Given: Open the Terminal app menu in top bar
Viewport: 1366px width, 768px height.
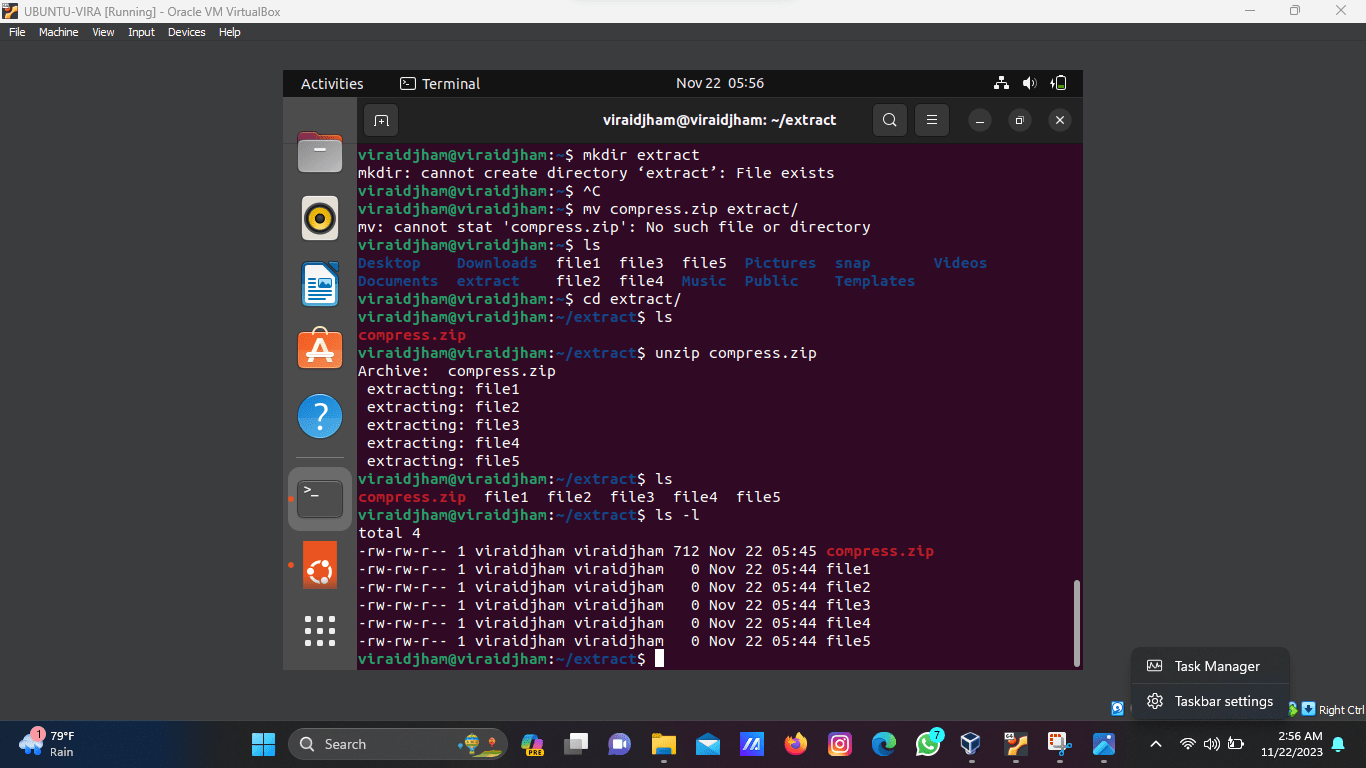Looking at the screenshot, I should click(440, 84).
